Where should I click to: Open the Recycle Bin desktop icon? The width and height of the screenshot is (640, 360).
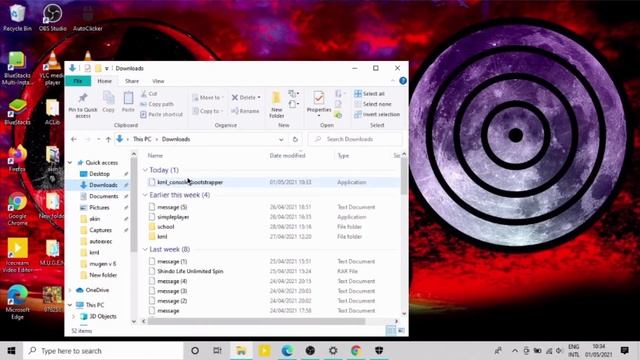[17, 18]
